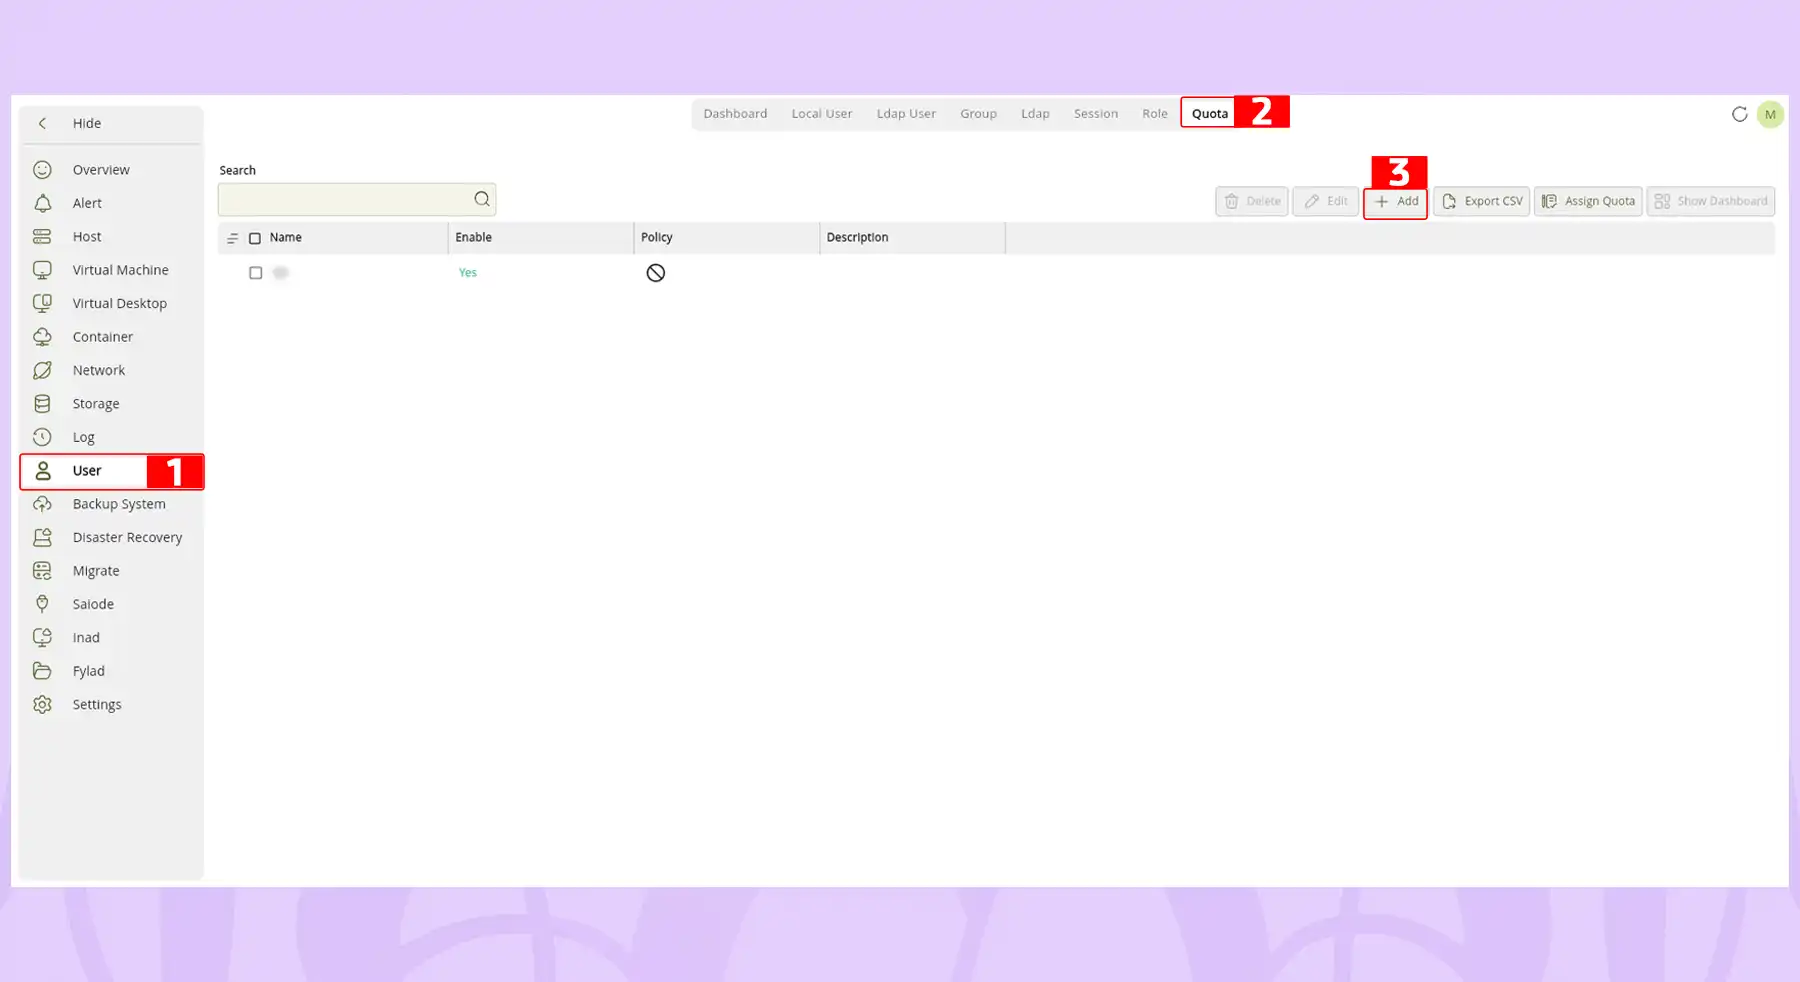Open the user avatar M icon

(1769, 114)
